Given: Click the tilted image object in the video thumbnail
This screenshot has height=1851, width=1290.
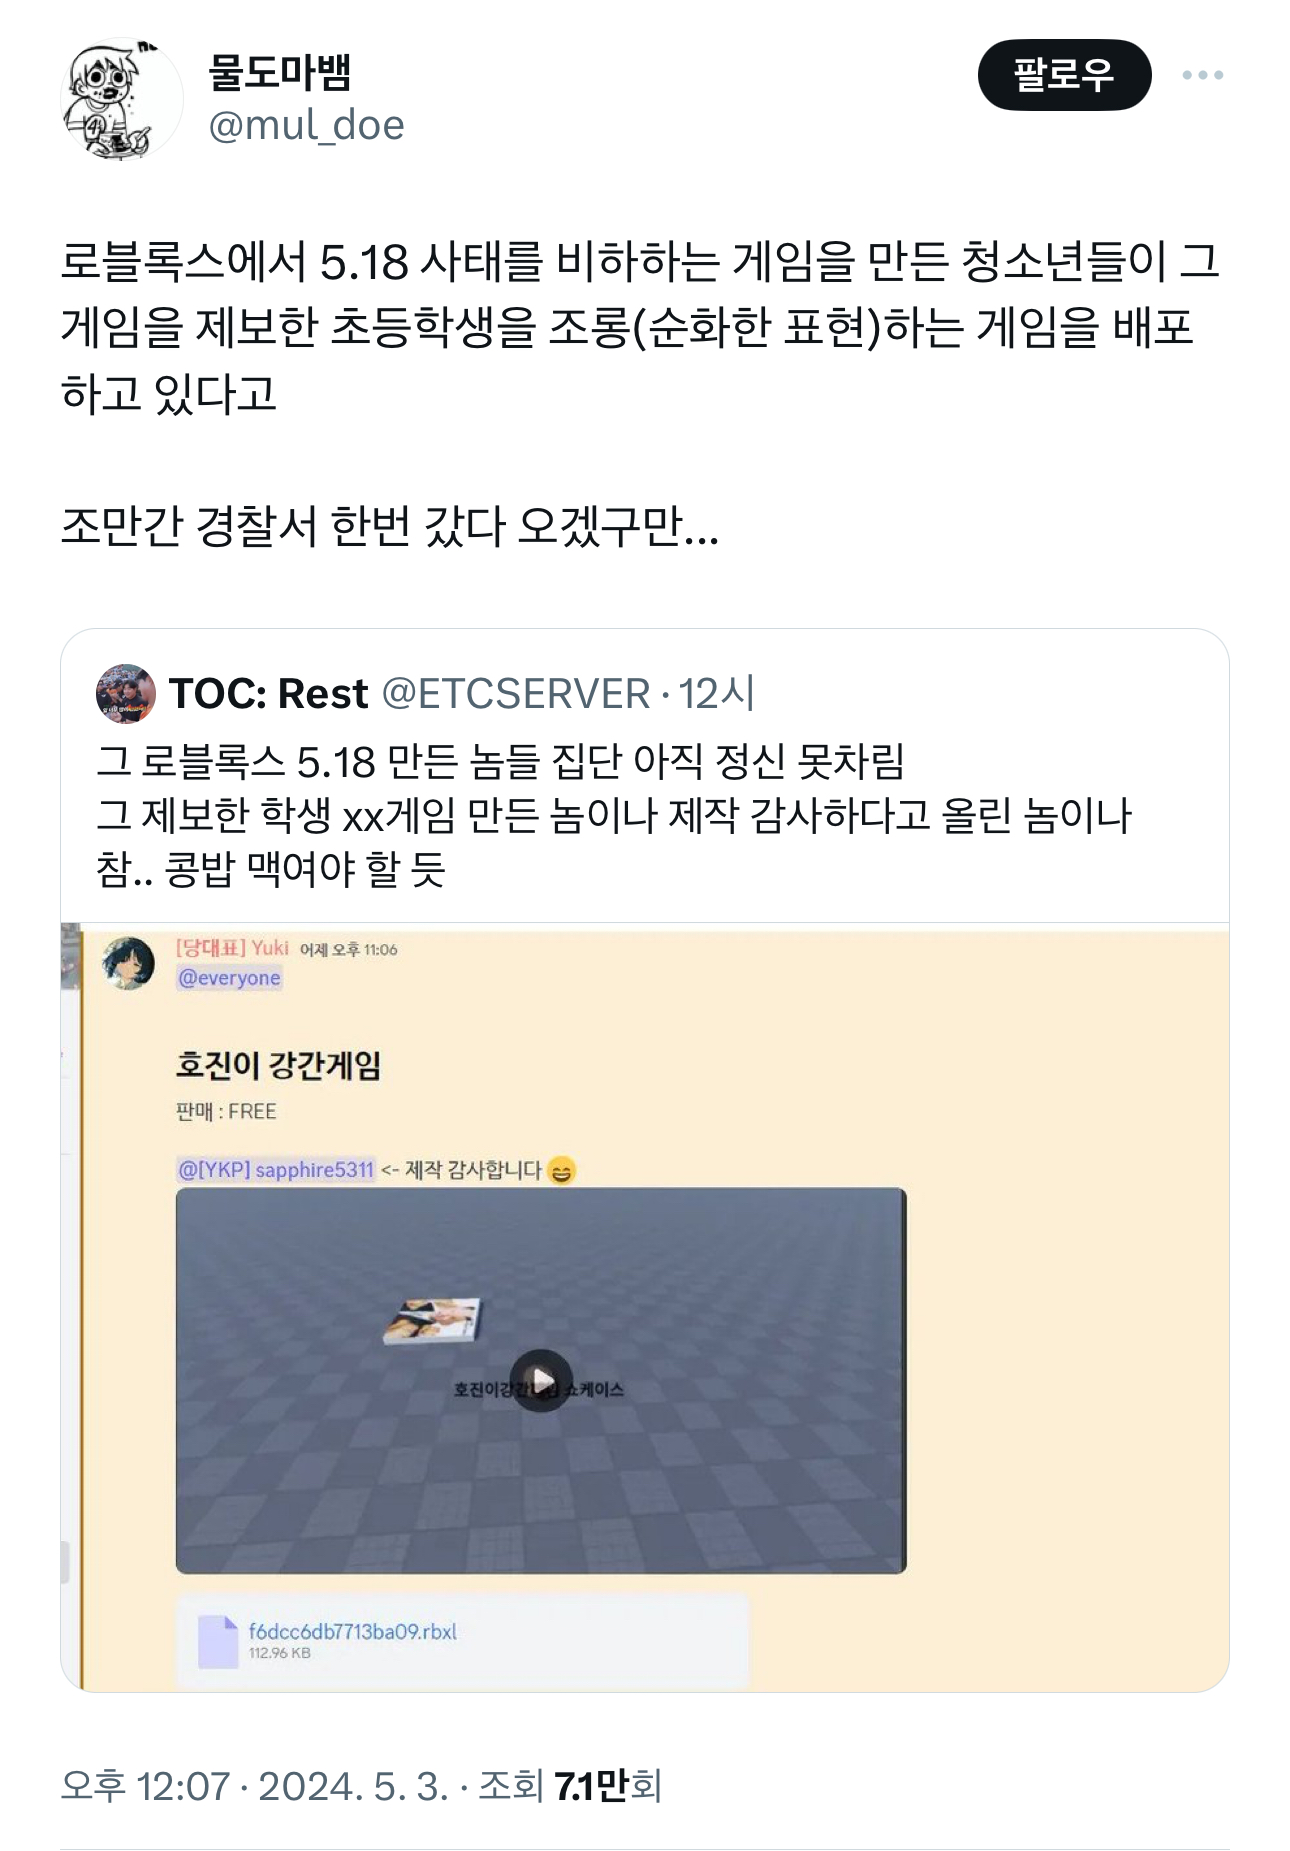Looking at the screenshot, I should 433,1321.
